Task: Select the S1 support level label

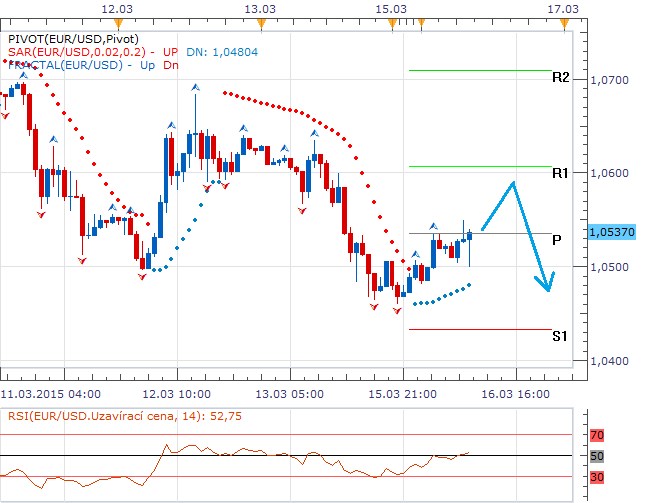Action: coord(561,336)
